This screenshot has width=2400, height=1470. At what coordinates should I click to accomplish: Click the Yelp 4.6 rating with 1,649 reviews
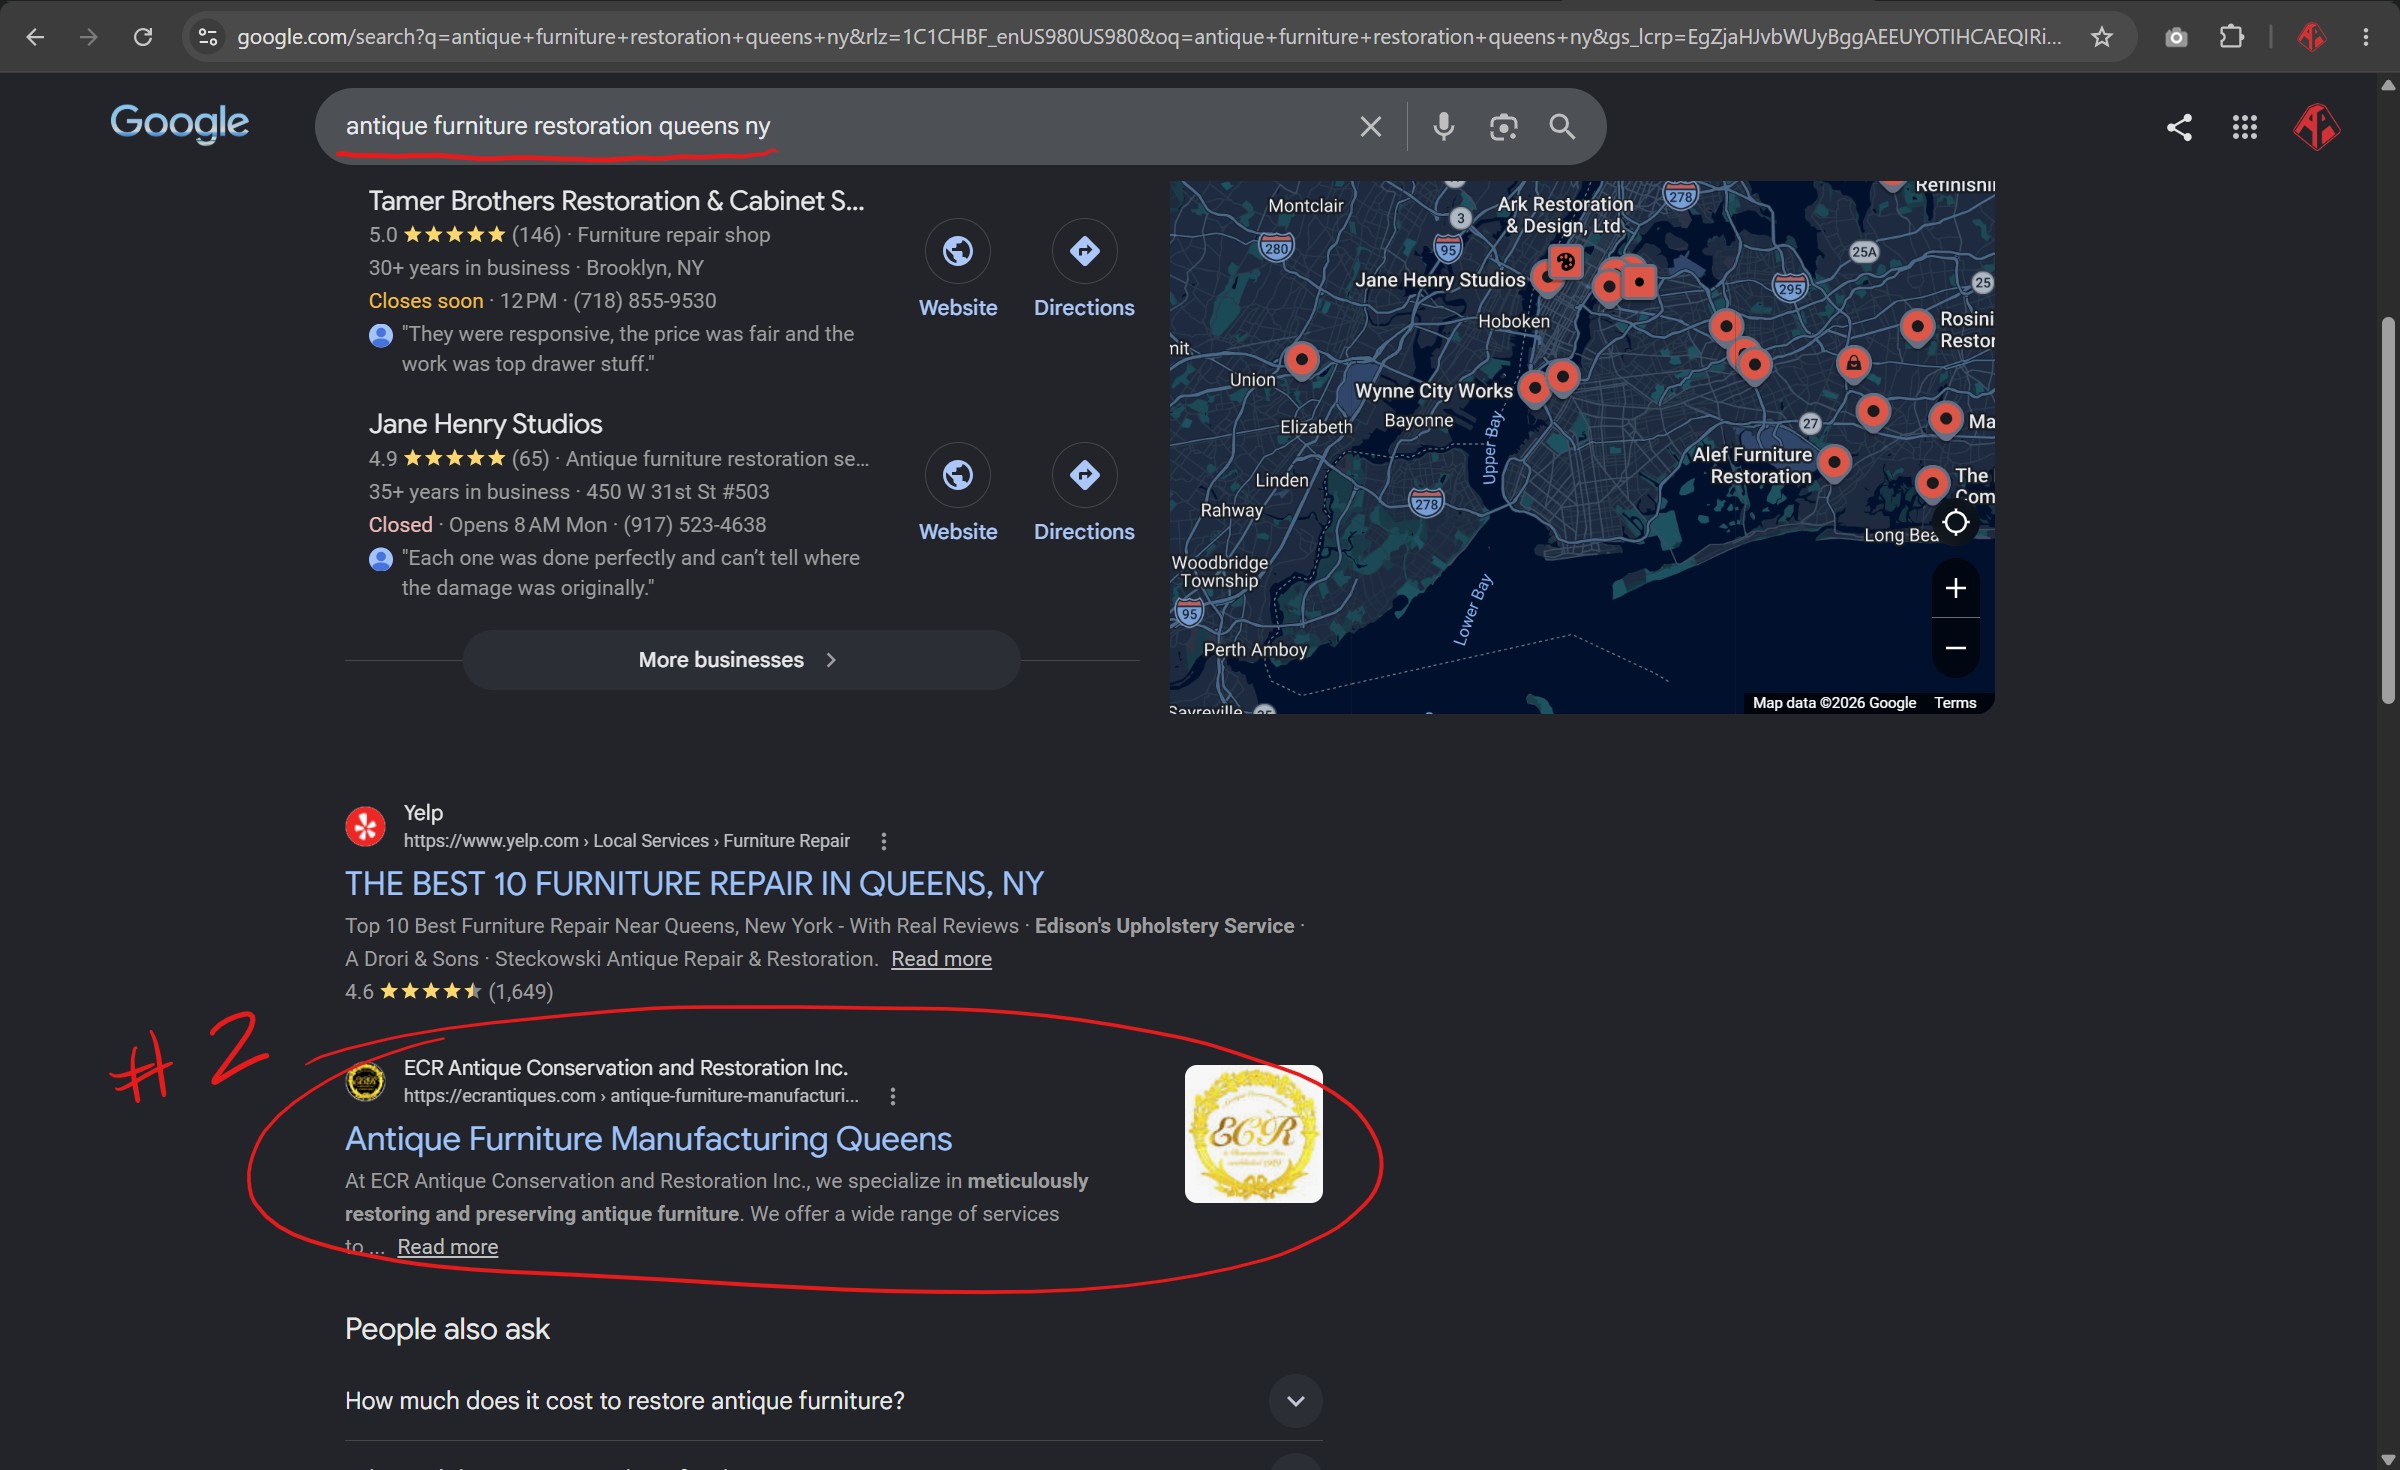[x=449, y=992]
